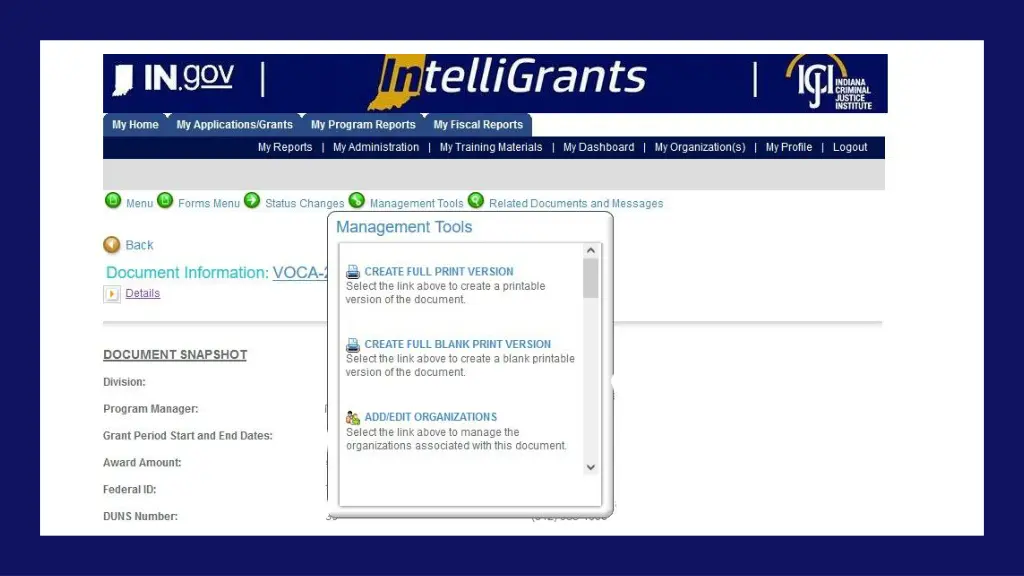Open My Organization(s) page

tap(700, 148)
